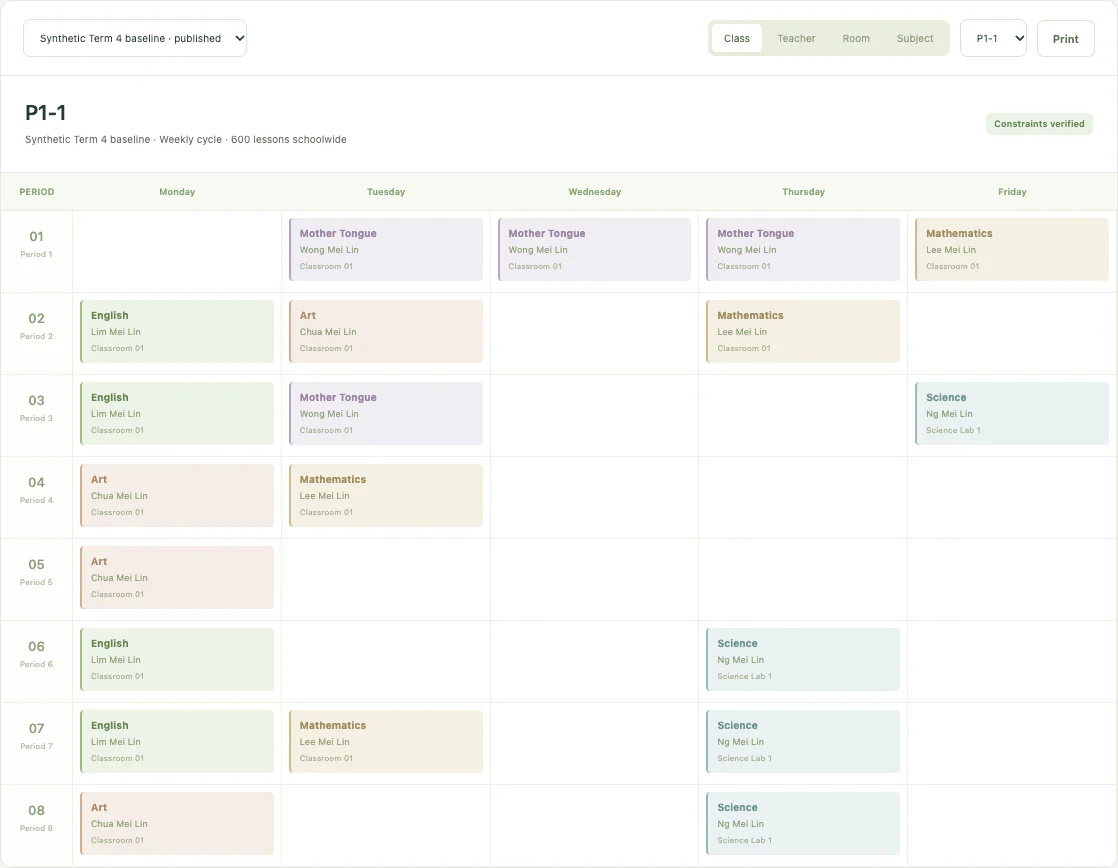Click the P1-1 page heading
The image size is (1118, 868).
point(46,113)
